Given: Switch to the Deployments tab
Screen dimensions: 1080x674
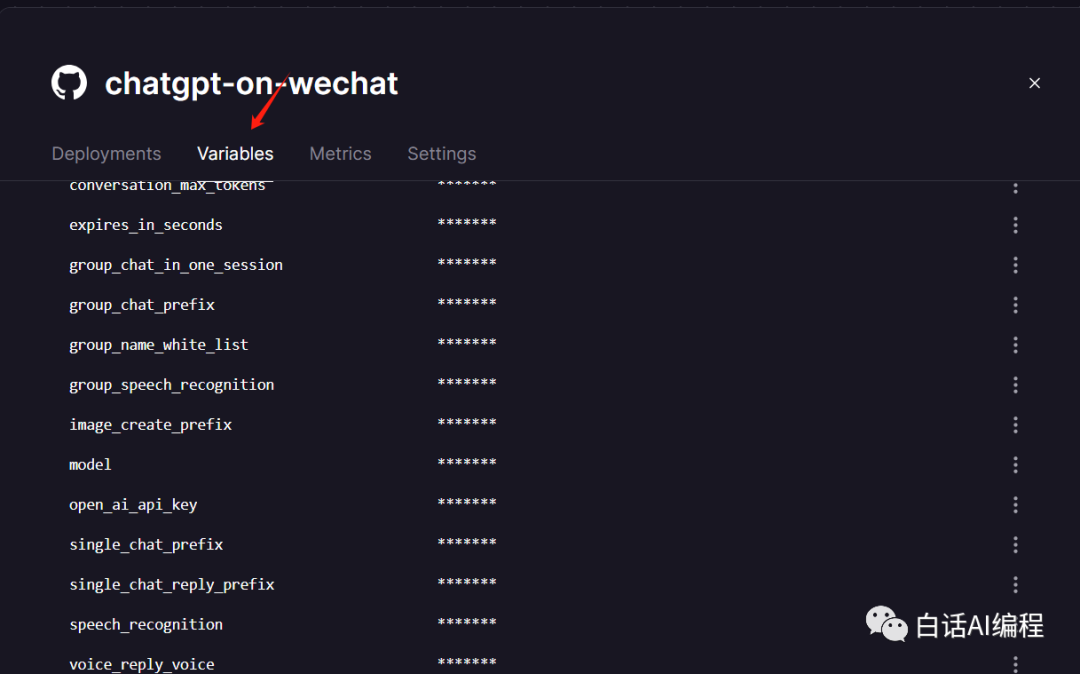Looking at the screenshot, I should pos(106,154).
